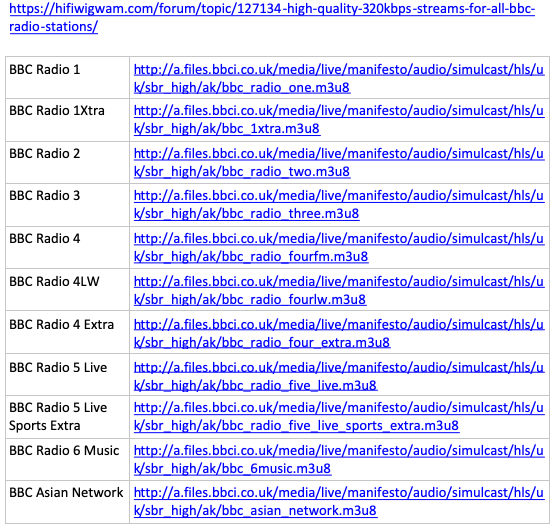Click the BBC Asian Network cell

pyautogui.click(x=67, y=502)
